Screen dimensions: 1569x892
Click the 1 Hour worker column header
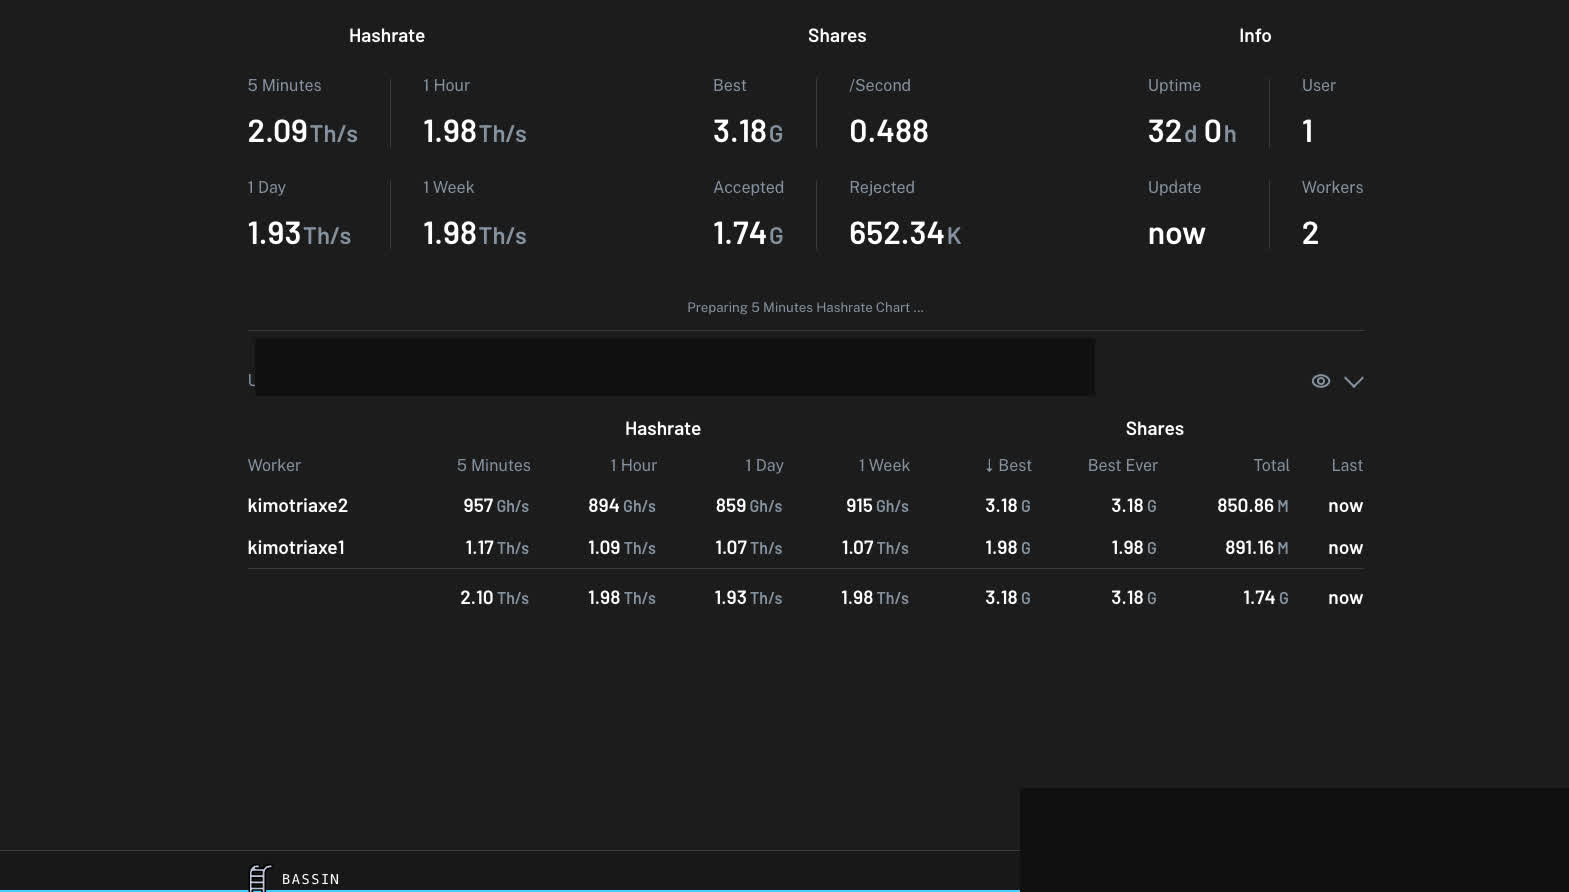tap(633, 465)
